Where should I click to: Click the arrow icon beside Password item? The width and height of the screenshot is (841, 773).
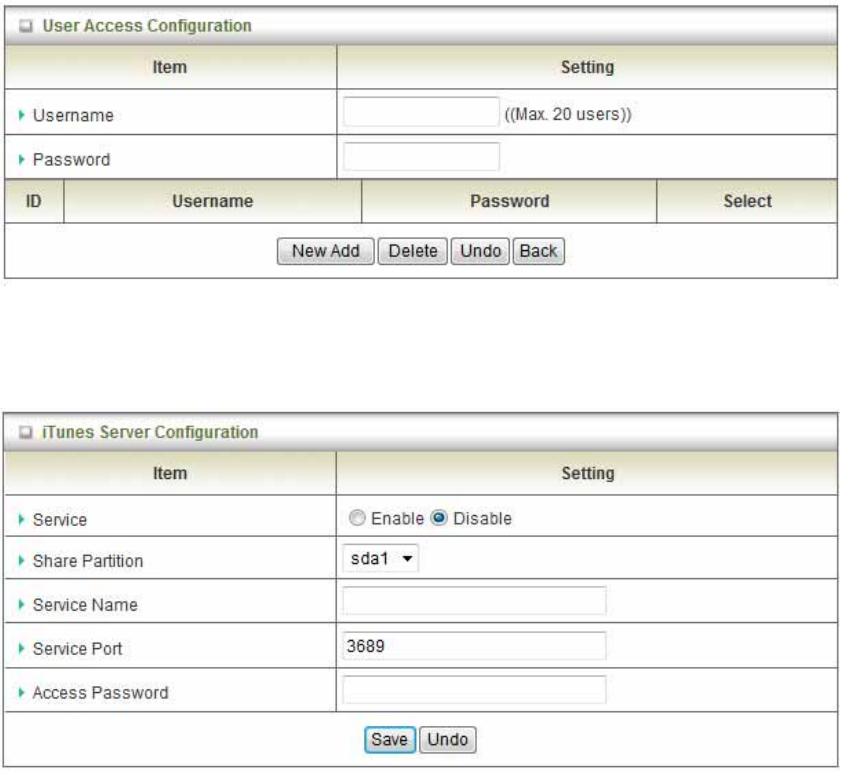pyautogui.click(x=21, y=159)
